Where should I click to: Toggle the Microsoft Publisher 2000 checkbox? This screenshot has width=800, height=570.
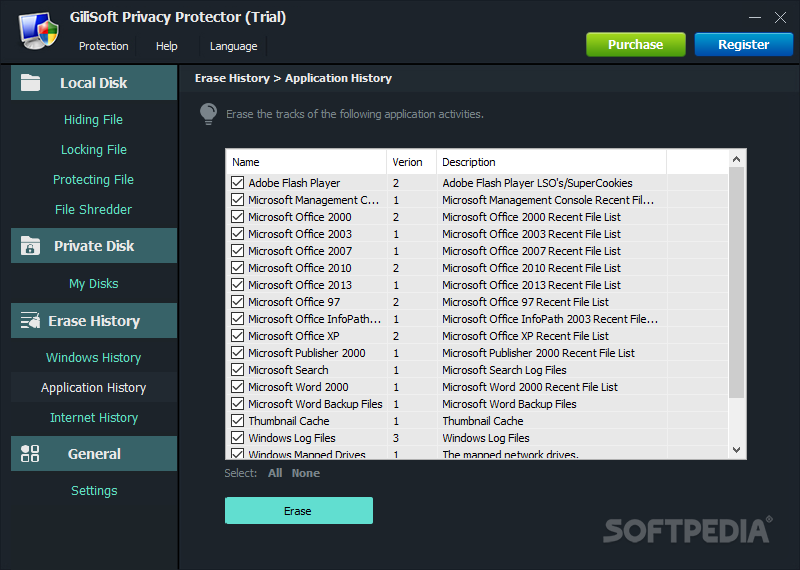point(237,353)
